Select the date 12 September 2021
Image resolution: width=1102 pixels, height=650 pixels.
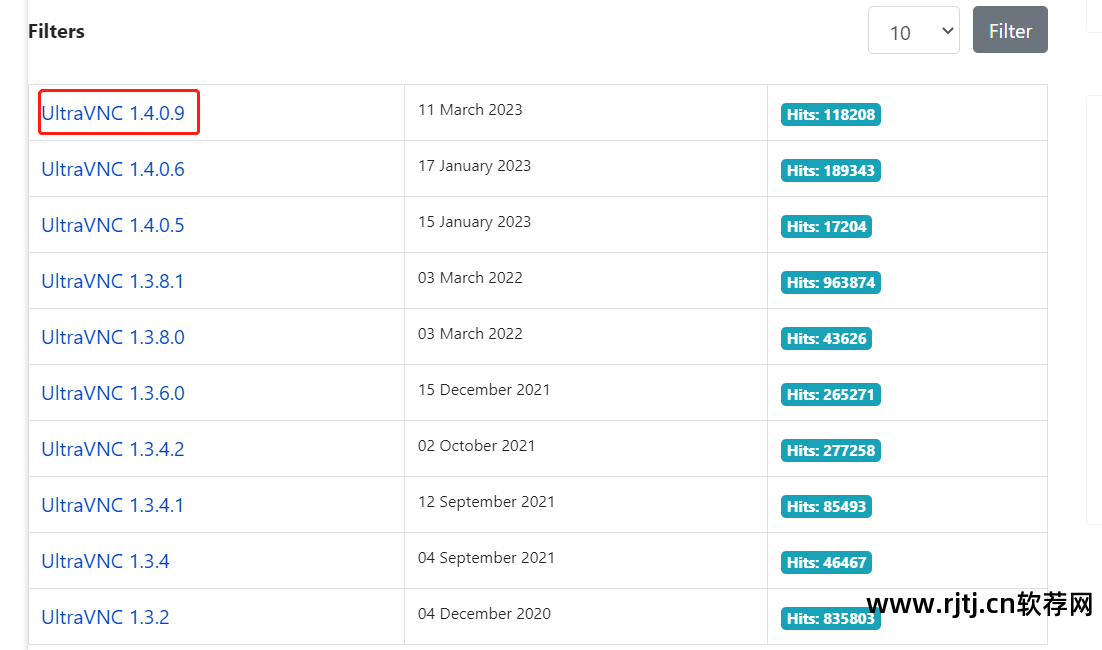point(486,502)
